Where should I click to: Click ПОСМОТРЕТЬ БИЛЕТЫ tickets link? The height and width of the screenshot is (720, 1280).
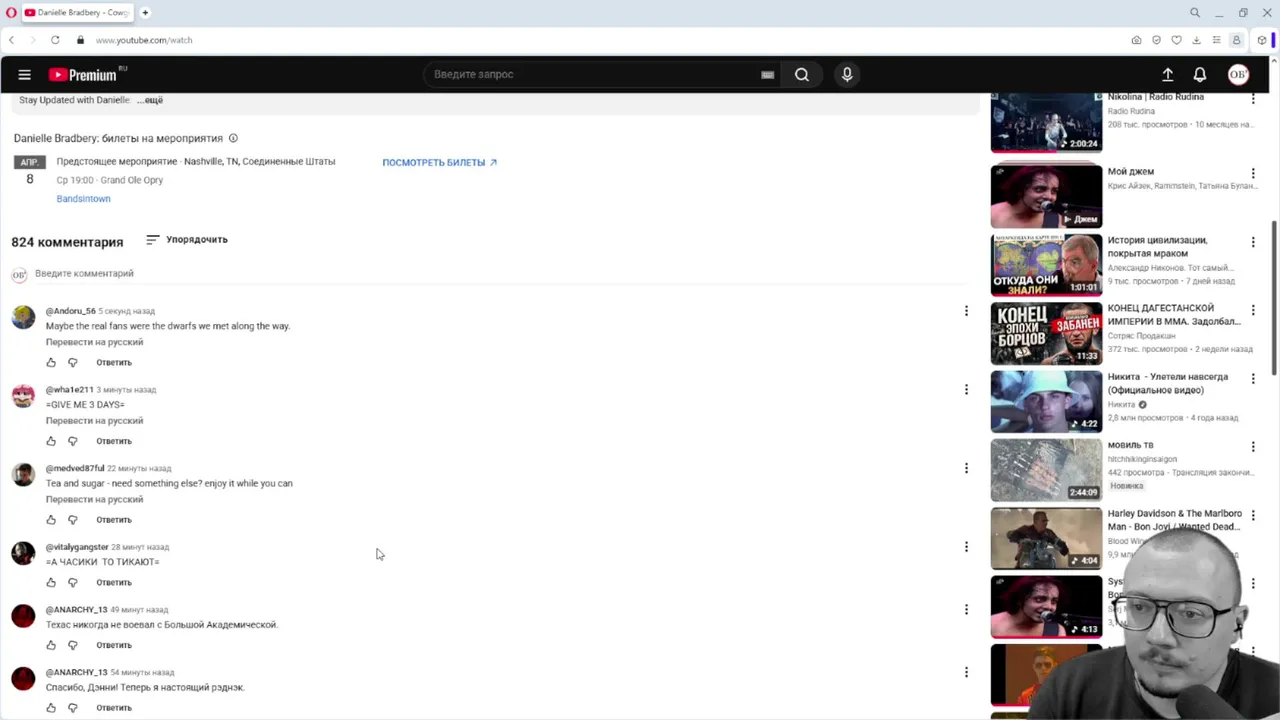coord(439,162)
